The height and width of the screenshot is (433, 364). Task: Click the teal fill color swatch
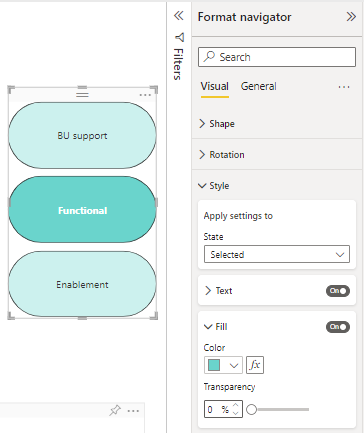214,365
